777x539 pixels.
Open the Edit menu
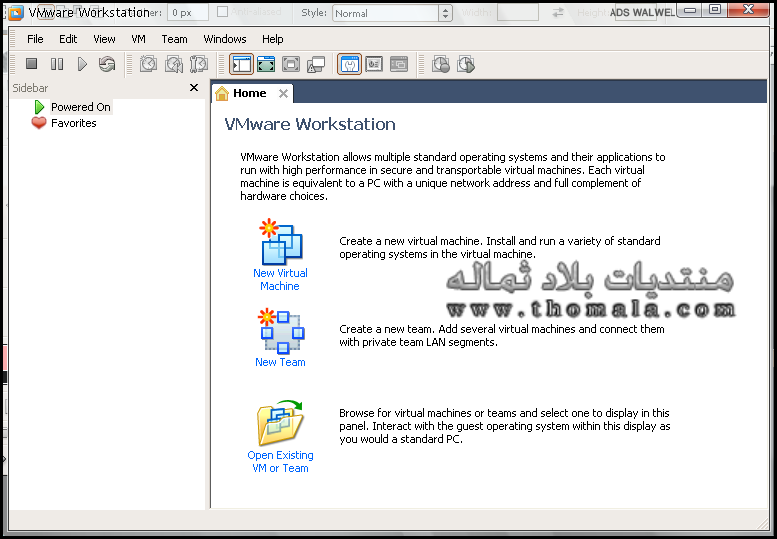[68, 39]
